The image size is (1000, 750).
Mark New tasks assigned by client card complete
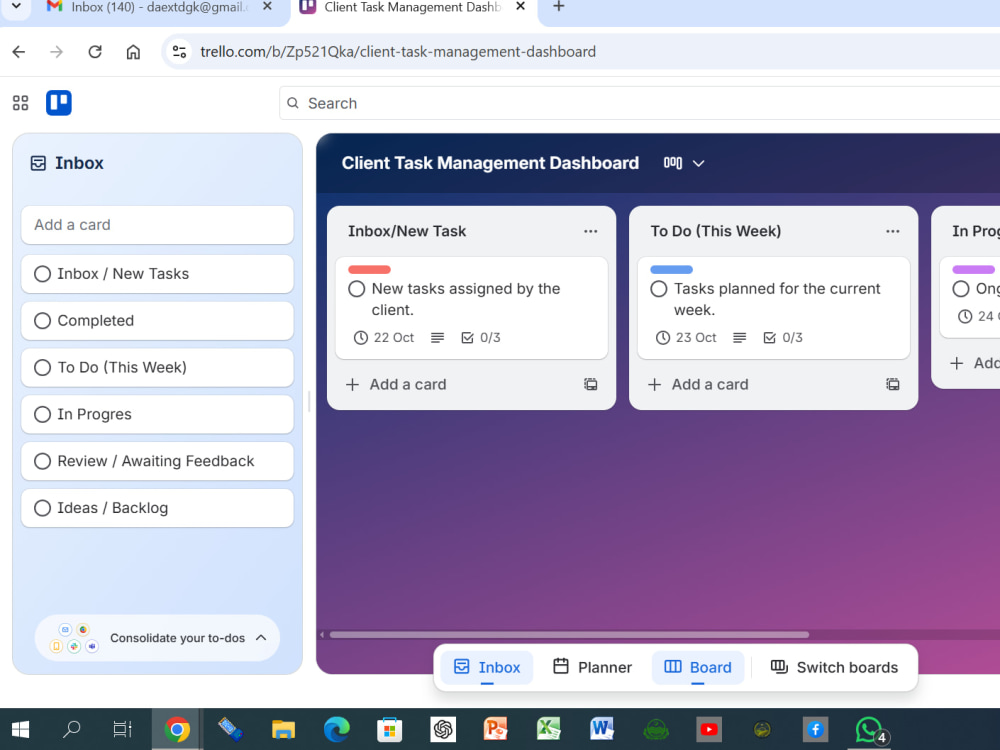(357, 289)
